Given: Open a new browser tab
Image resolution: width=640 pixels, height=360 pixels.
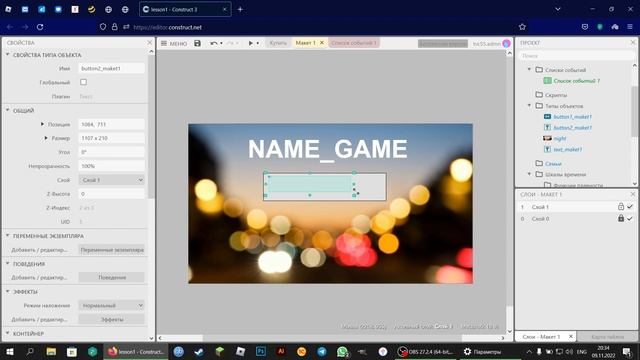Looking at the screenshot, I should coord(240,9).
